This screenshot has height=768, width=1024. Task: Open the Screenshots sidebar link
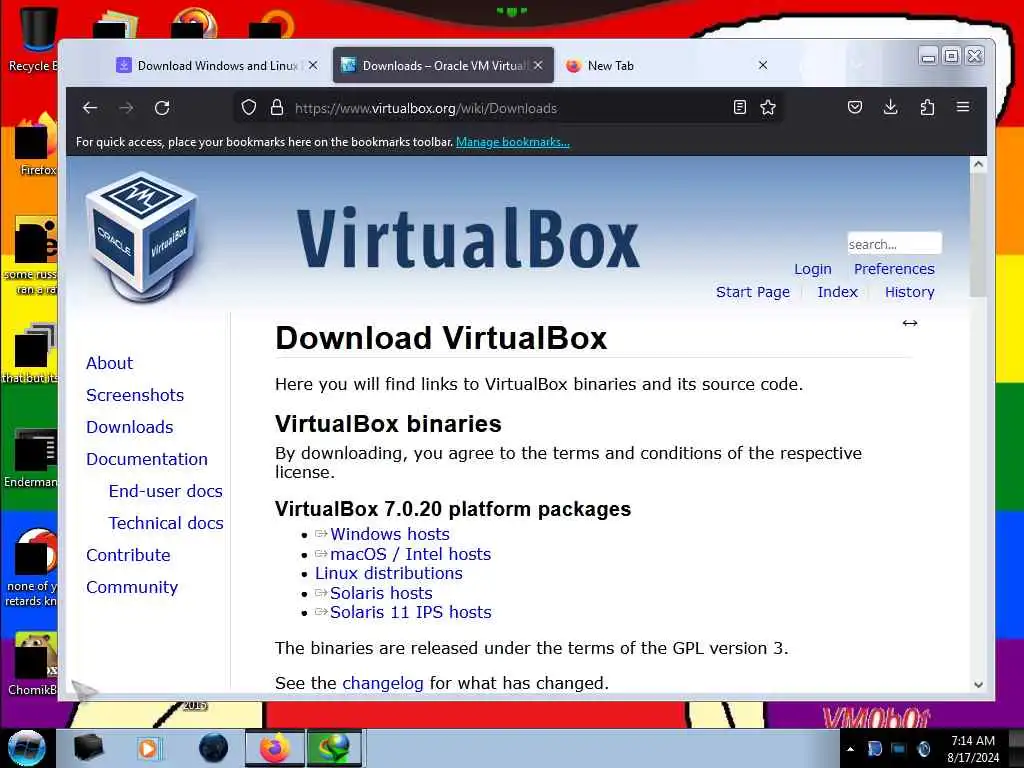pyautogui.click(x=135, y=395)
